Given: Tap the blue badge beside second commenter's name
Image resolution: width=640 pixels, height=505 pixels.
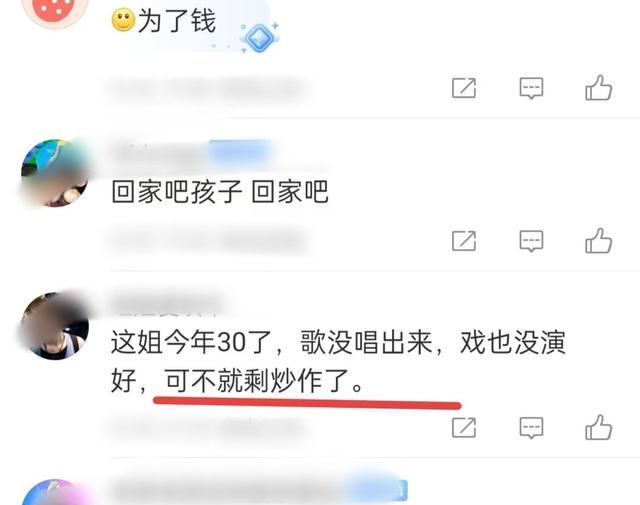Looking at the screenshot, I should pyautogui.click(x=240, y=151).
